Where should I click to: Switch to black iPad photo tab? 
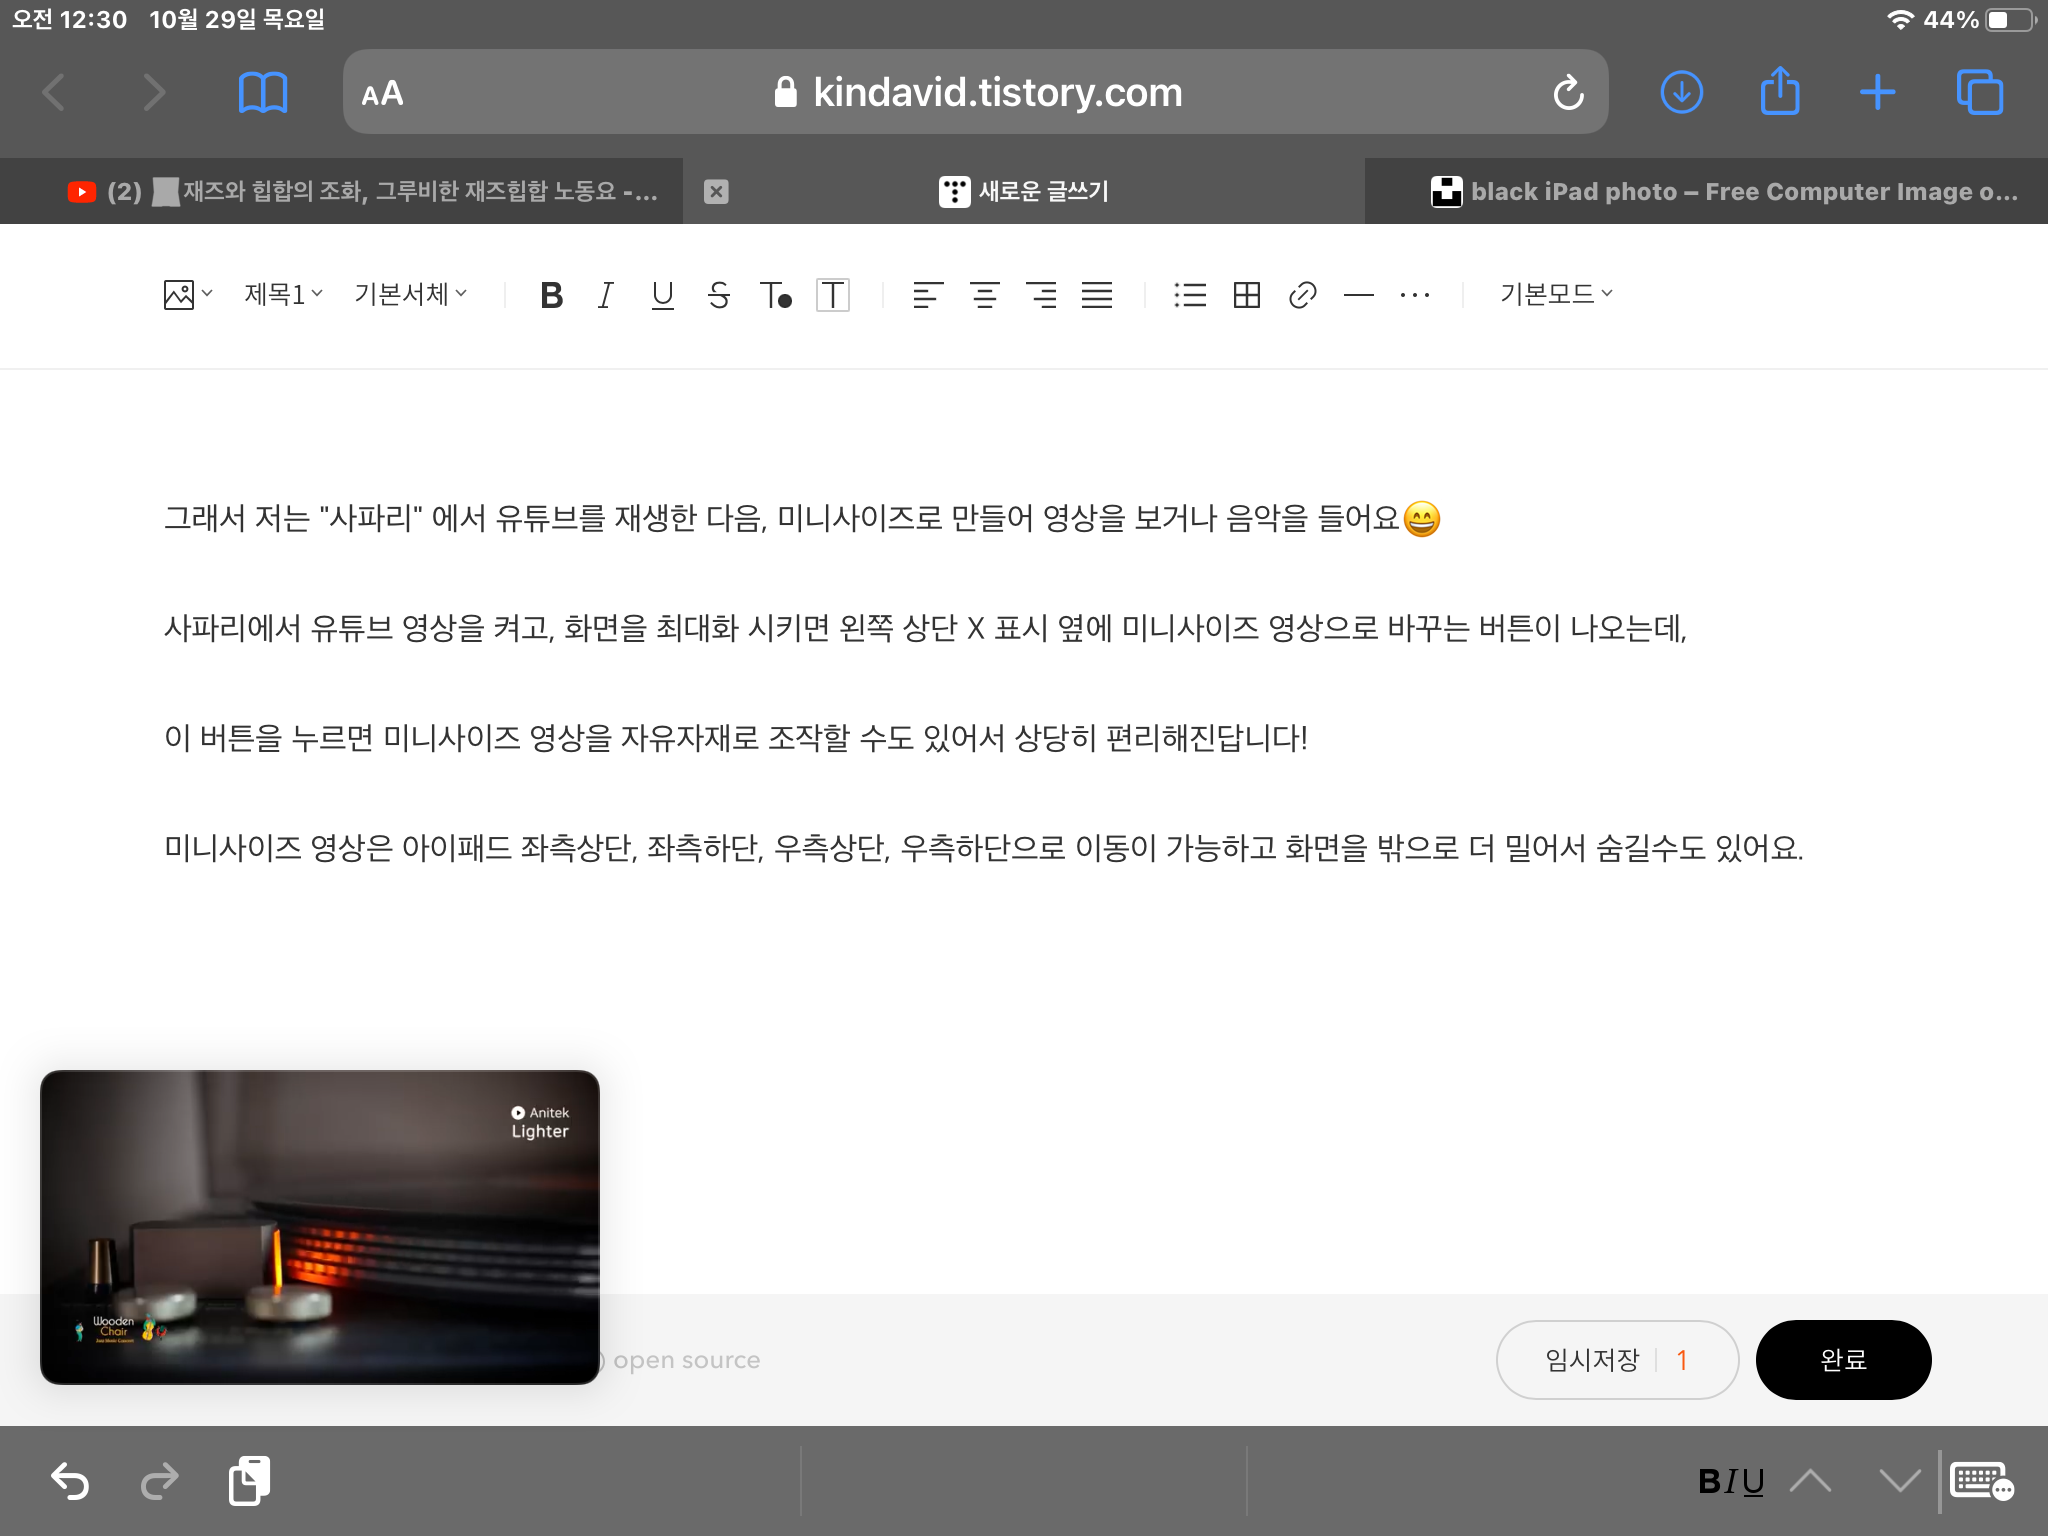[x=1724, y=191]
